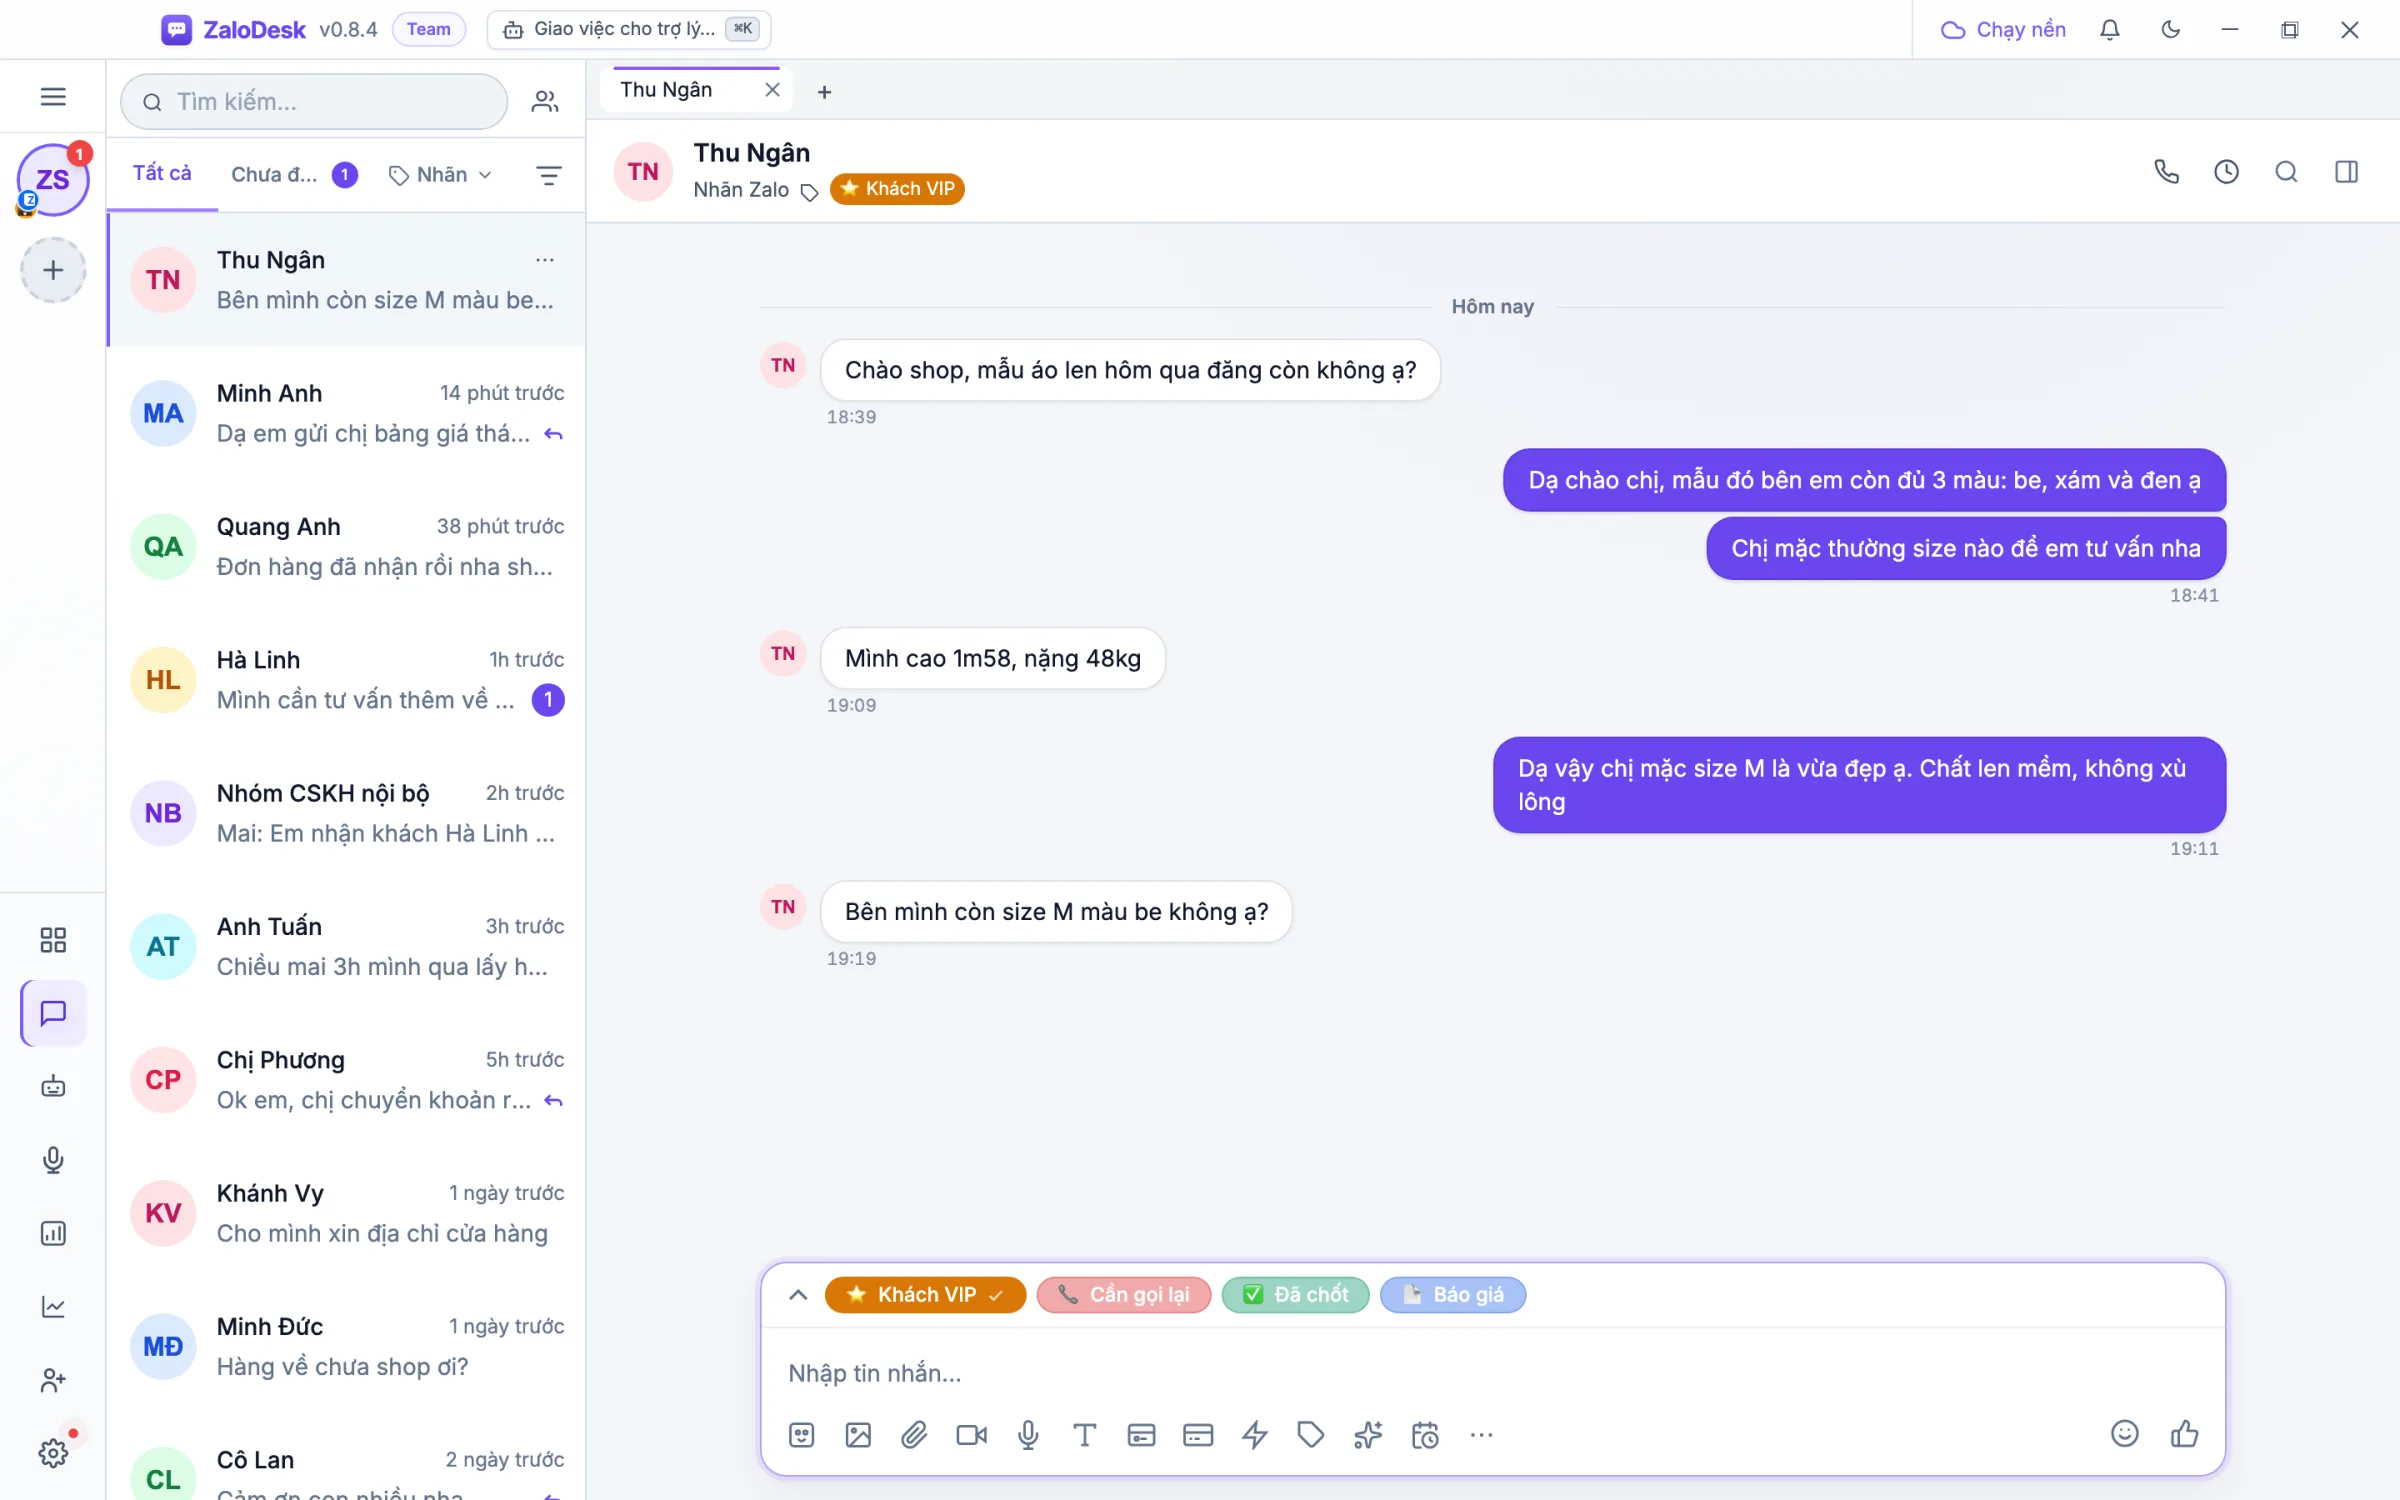The width and height of the screenshot is (2400, 1500).
Task: Send a thumbs-up like
Action: pos(2184,1434)
